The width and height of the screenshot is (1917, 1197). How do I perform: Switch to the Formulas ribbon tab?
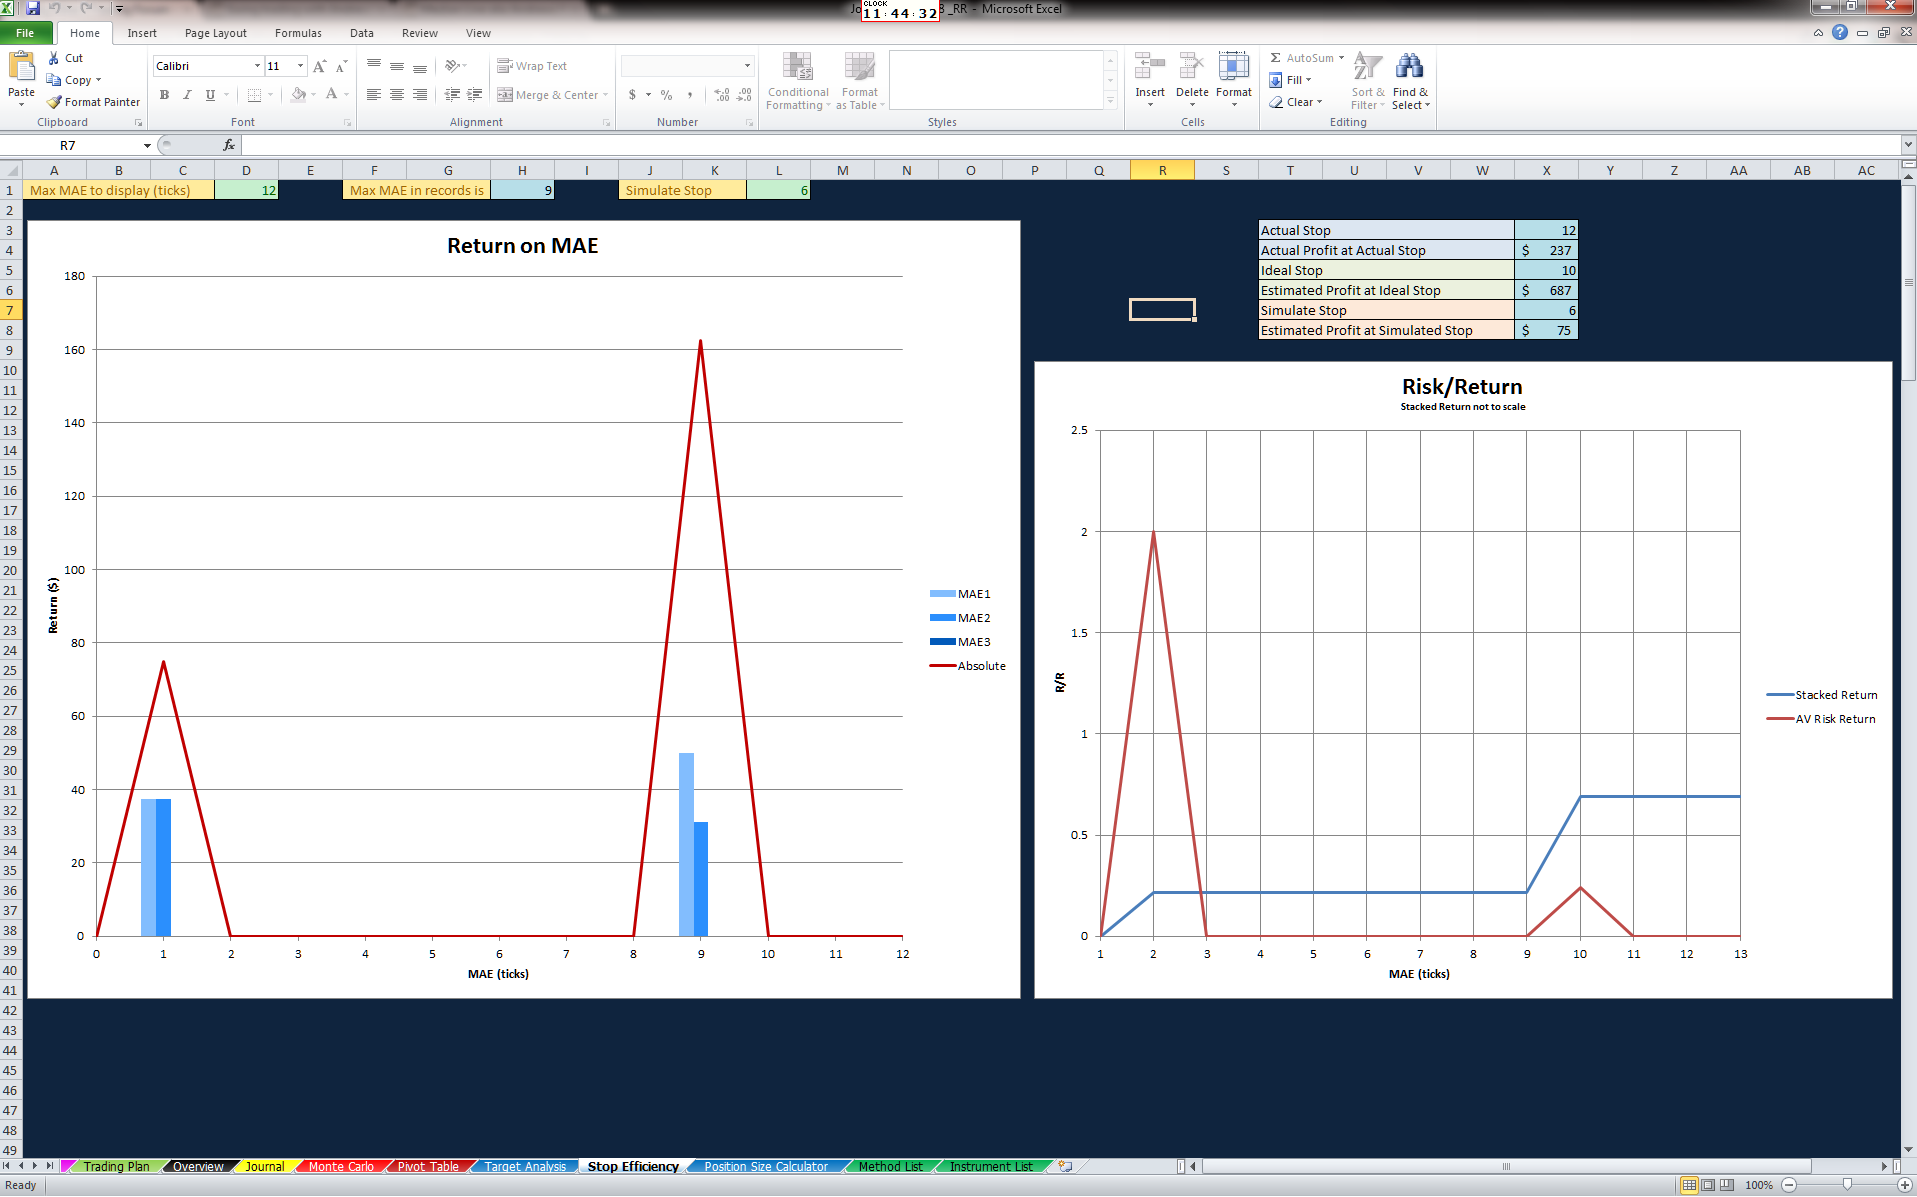(x=298, y=33)
